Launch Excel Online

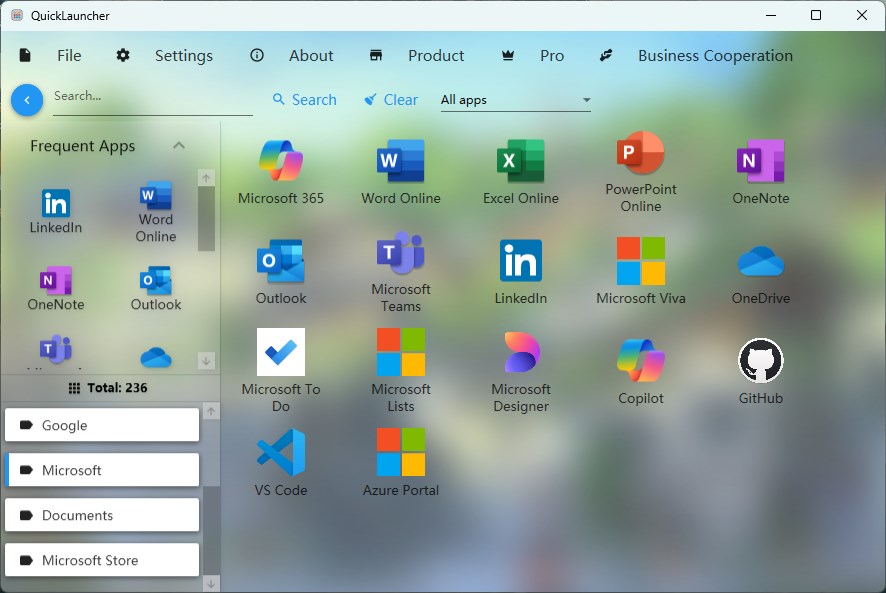(x=520, y=172)
